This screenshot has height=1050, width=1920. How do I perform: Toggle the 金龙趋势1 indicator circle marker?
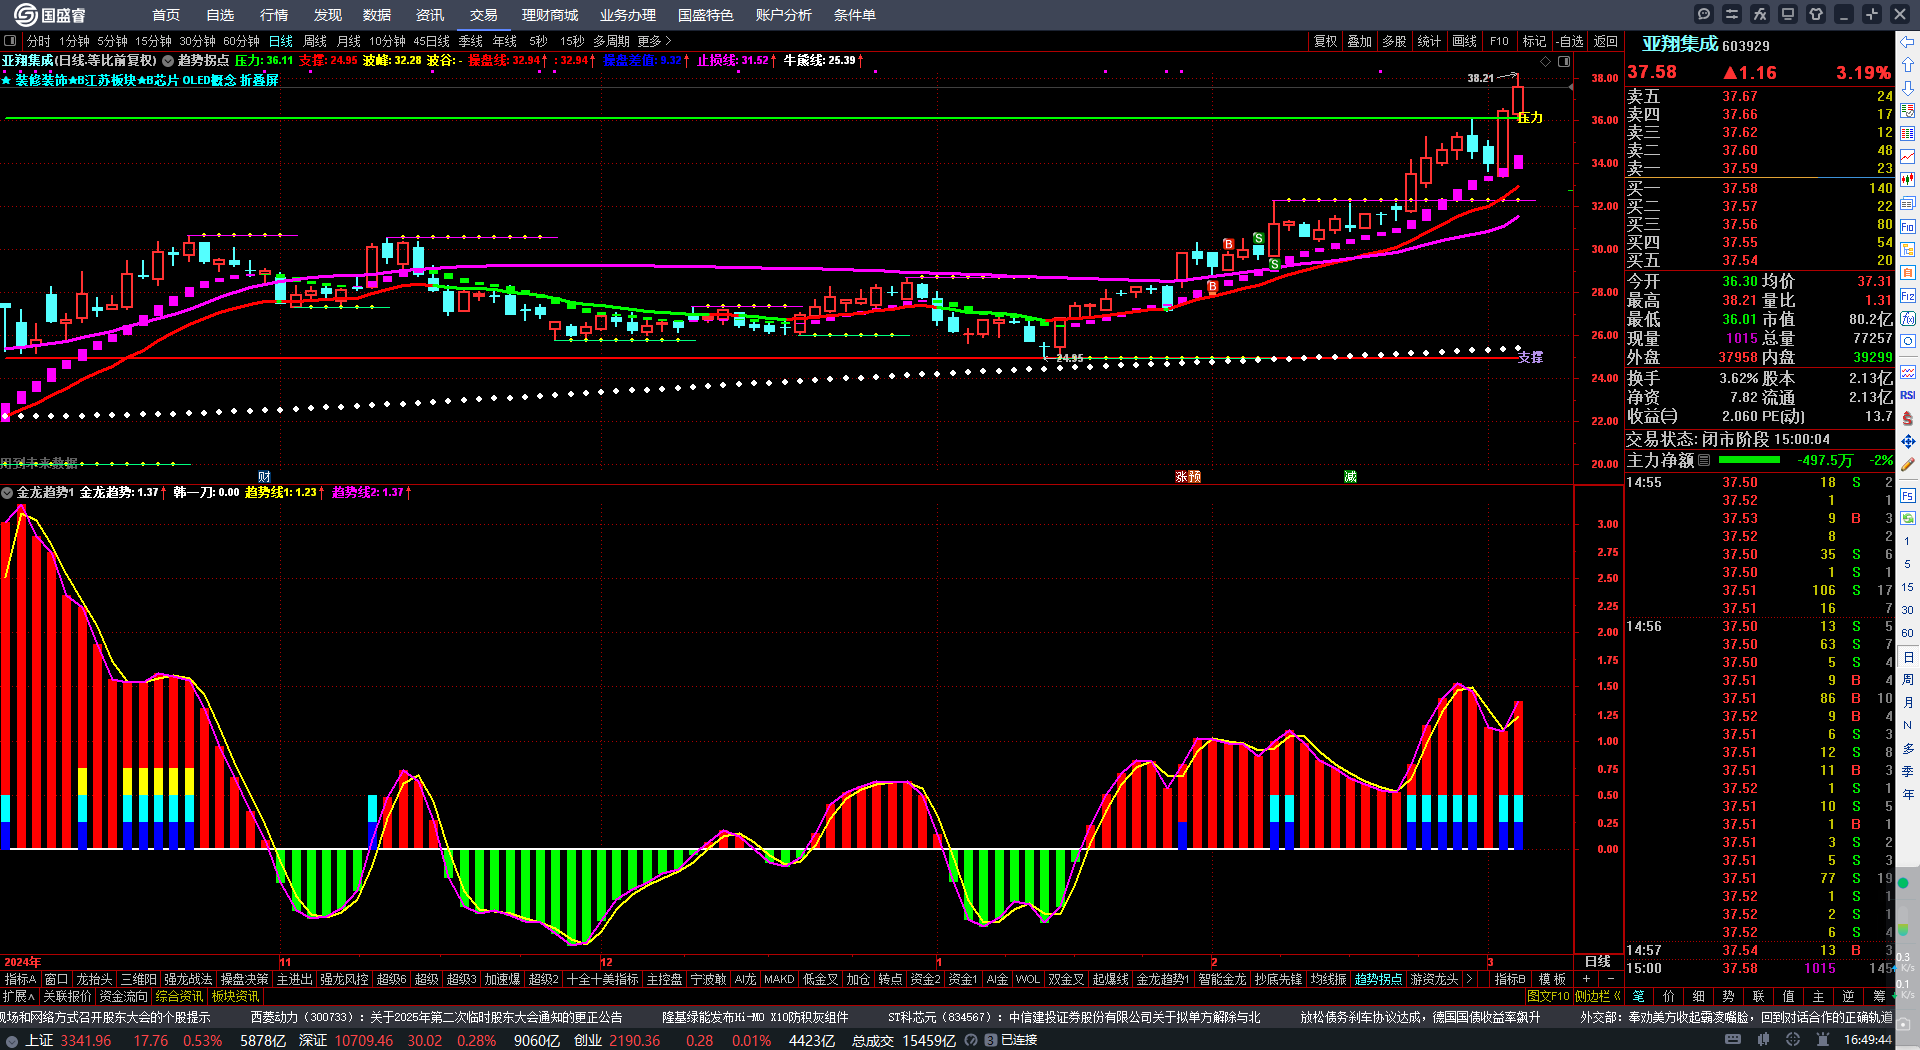click(7, 493)
